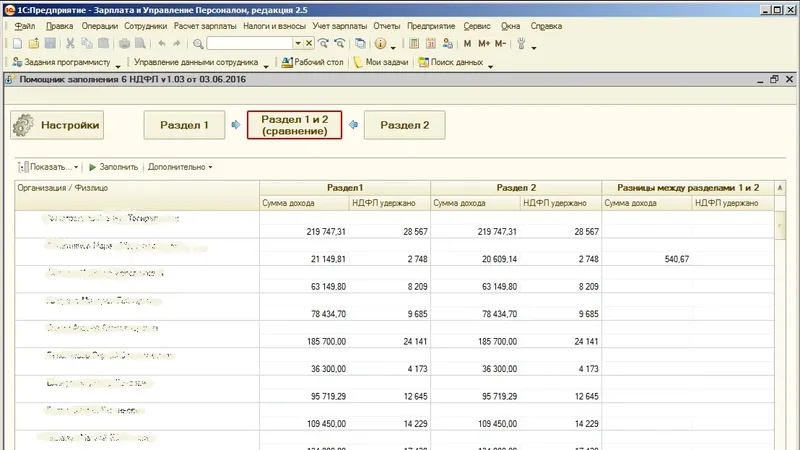The width and height of the screenshot is (800, 450).
Task: Open the Отчеты menu
Action: [x=387, y=26]
